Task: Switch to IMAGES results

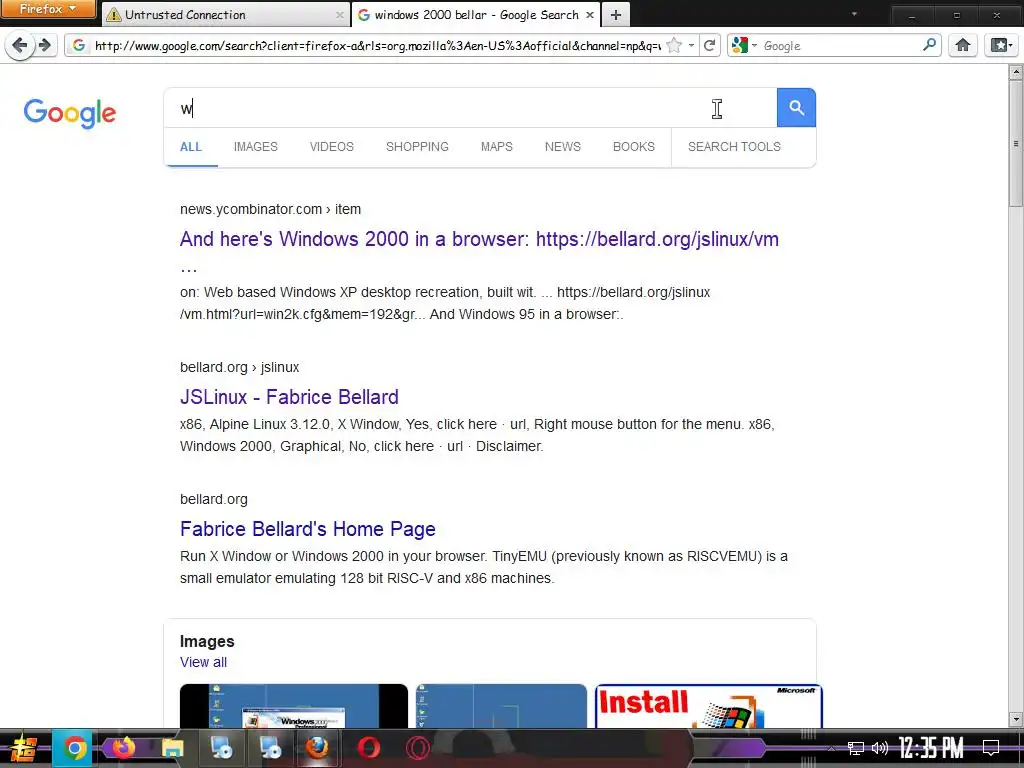Action: point(256,147)
